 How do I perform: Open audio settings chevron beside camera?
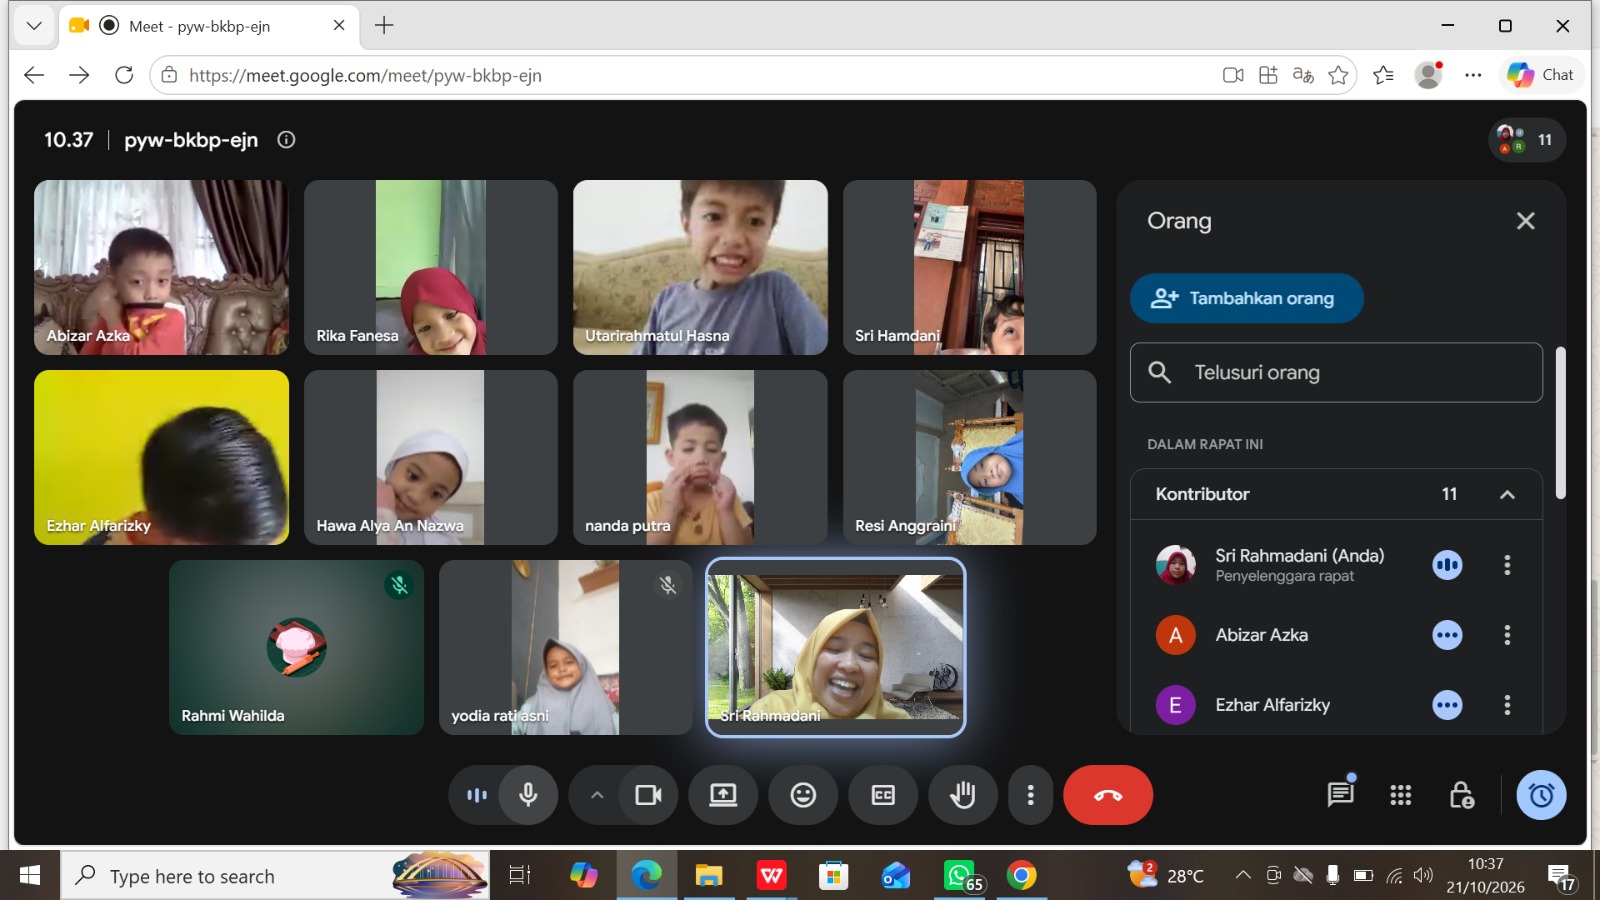[x=597, y=795]
